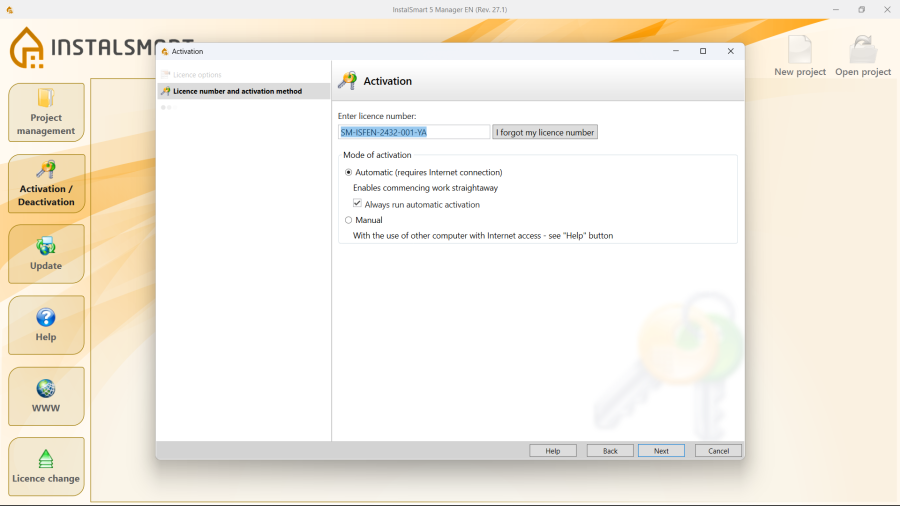Click 'Enter licence number:' label text

(x=377, y=116)
